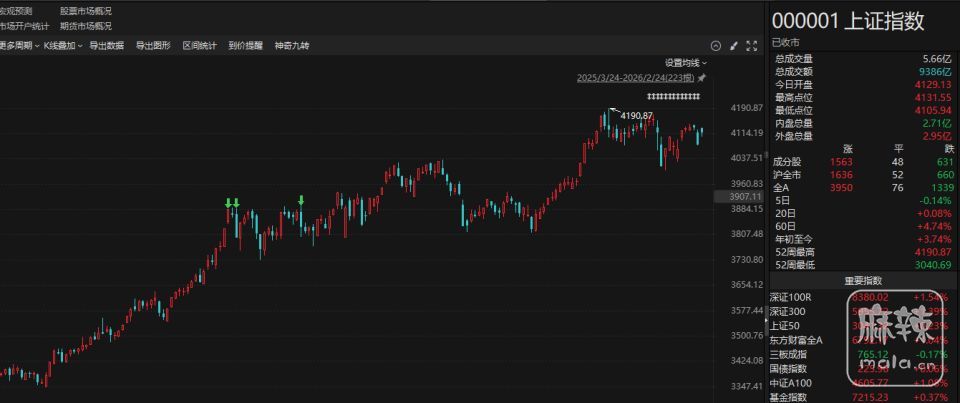Viewport: 960px width, 403px height.
Task: Click the double green arrow chart marker
Action: [232, 203]
